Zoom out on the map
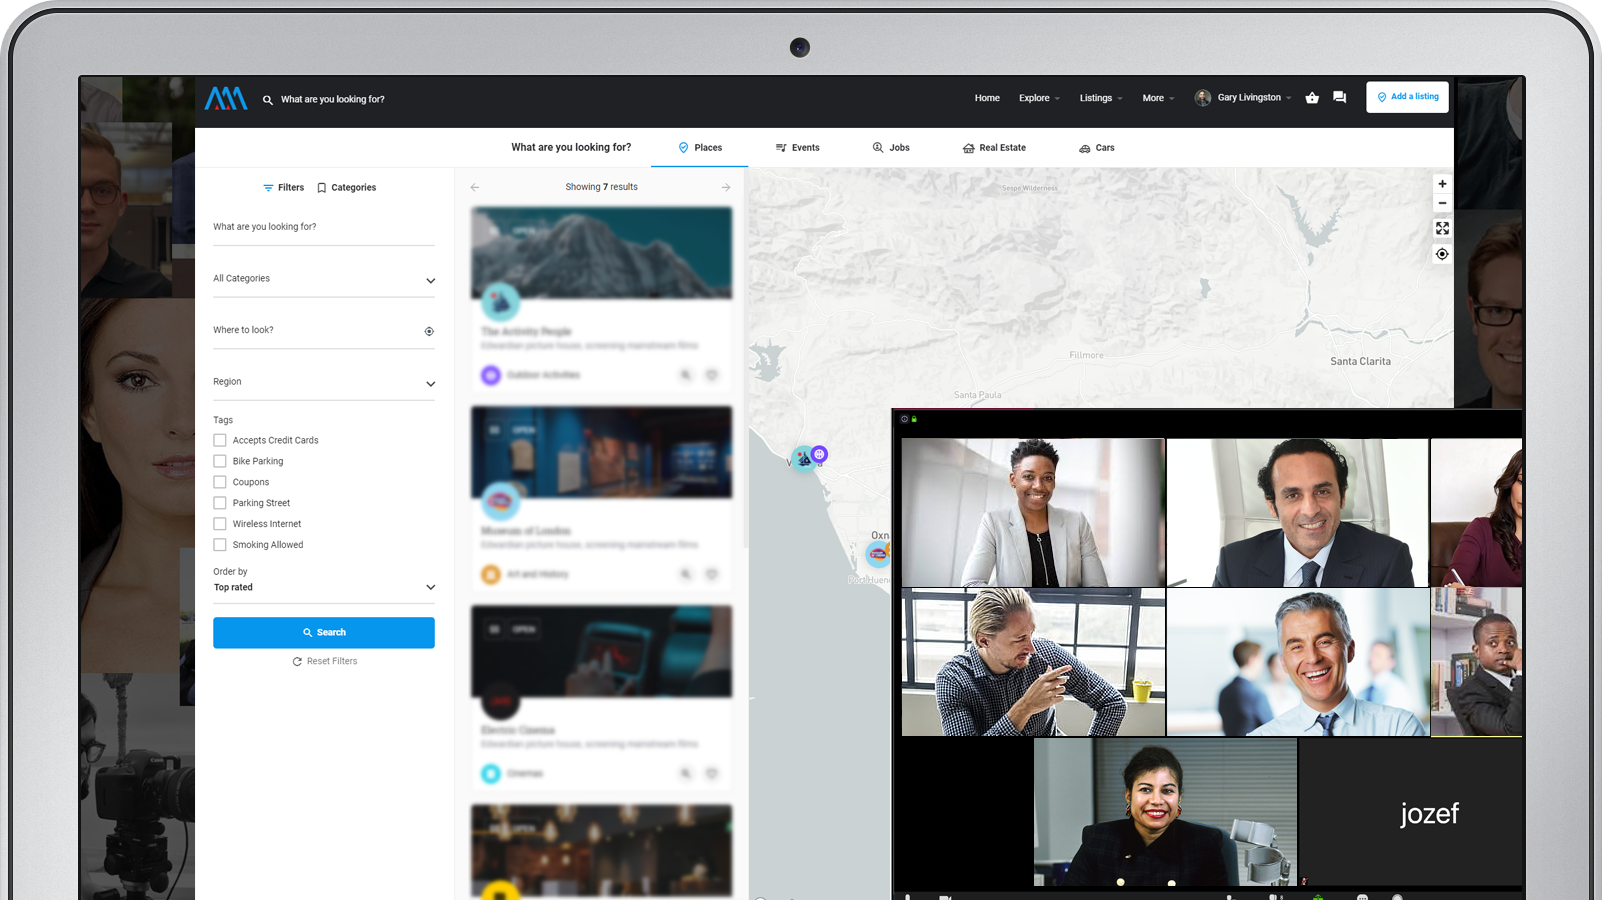This screenshot has height=900, width=1602. click(1442, 203)
